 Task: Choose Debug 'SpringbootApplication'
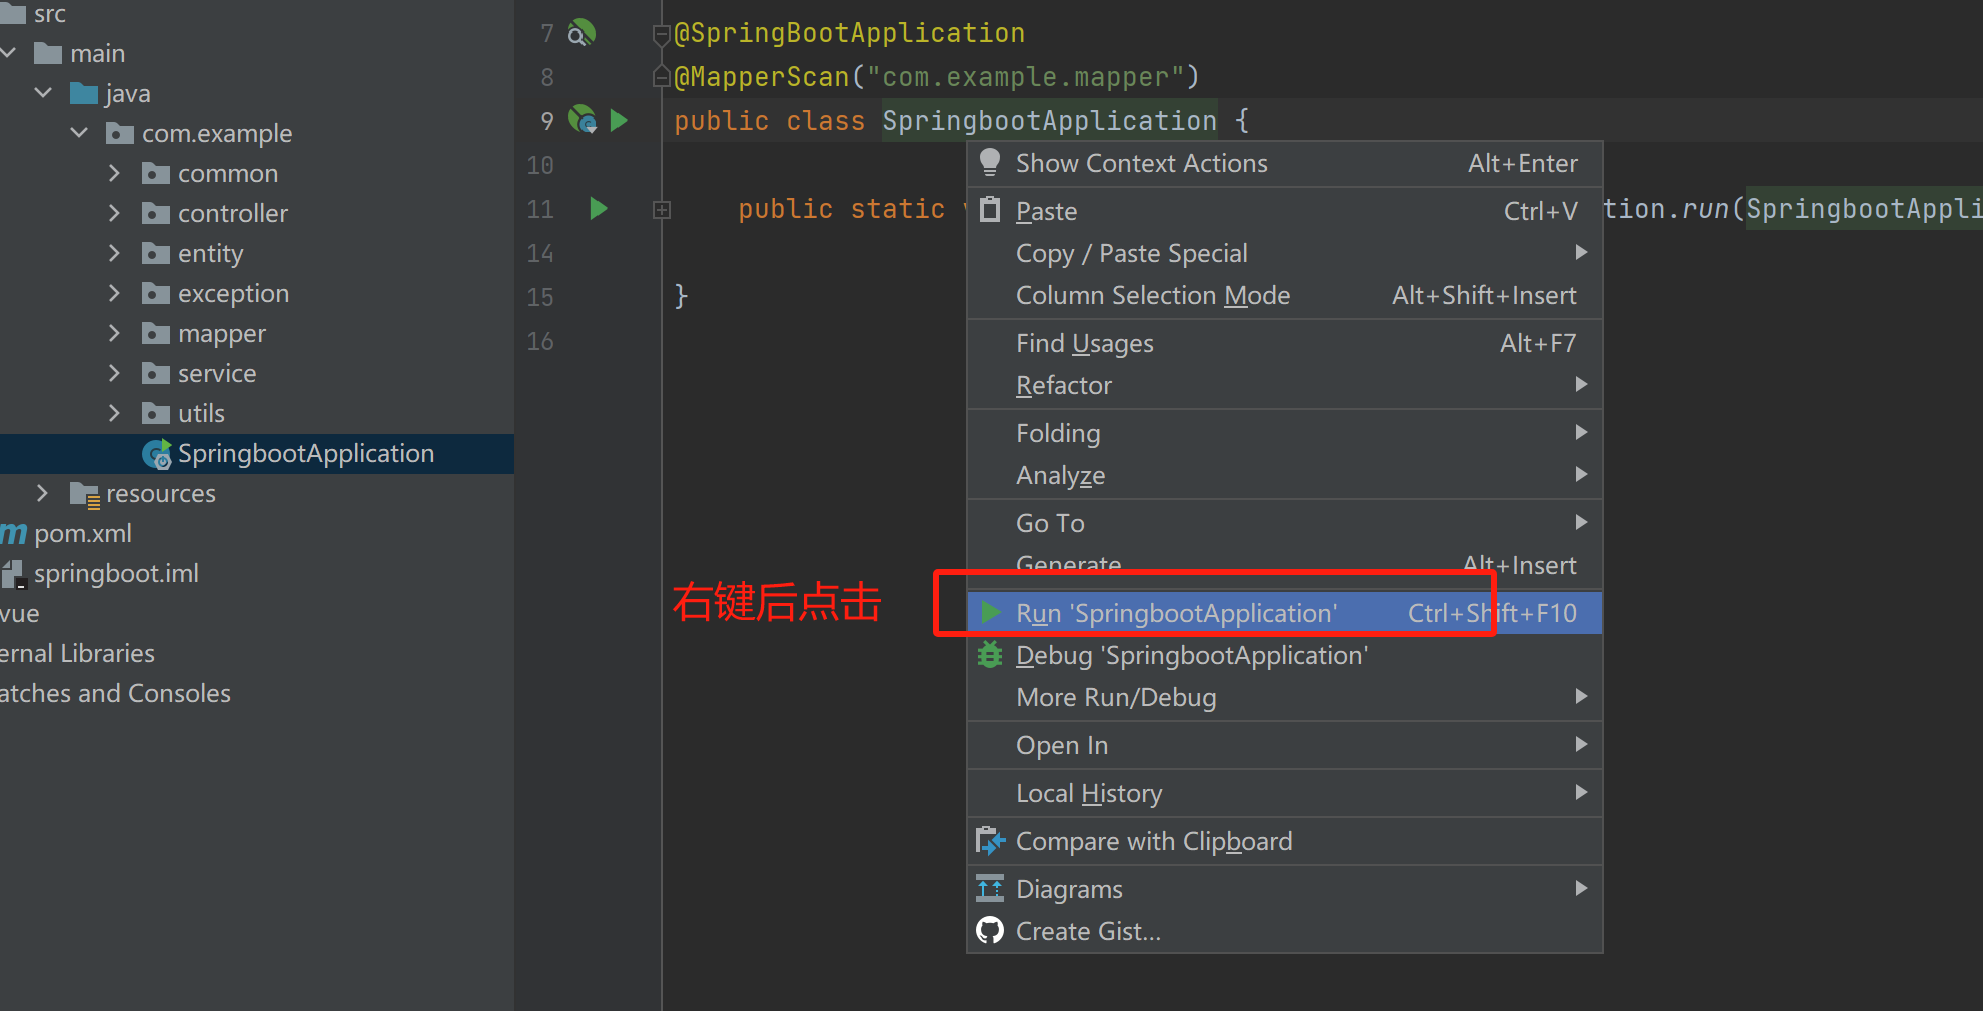click(1285, 655)
